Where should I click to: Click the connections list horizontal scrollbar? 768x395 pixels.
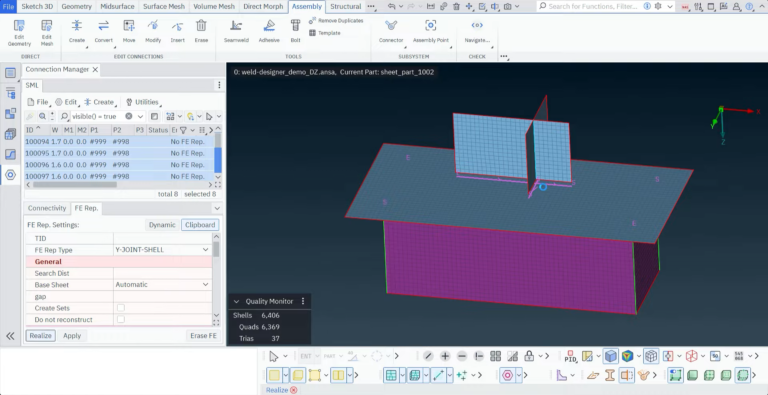[74, 185]
